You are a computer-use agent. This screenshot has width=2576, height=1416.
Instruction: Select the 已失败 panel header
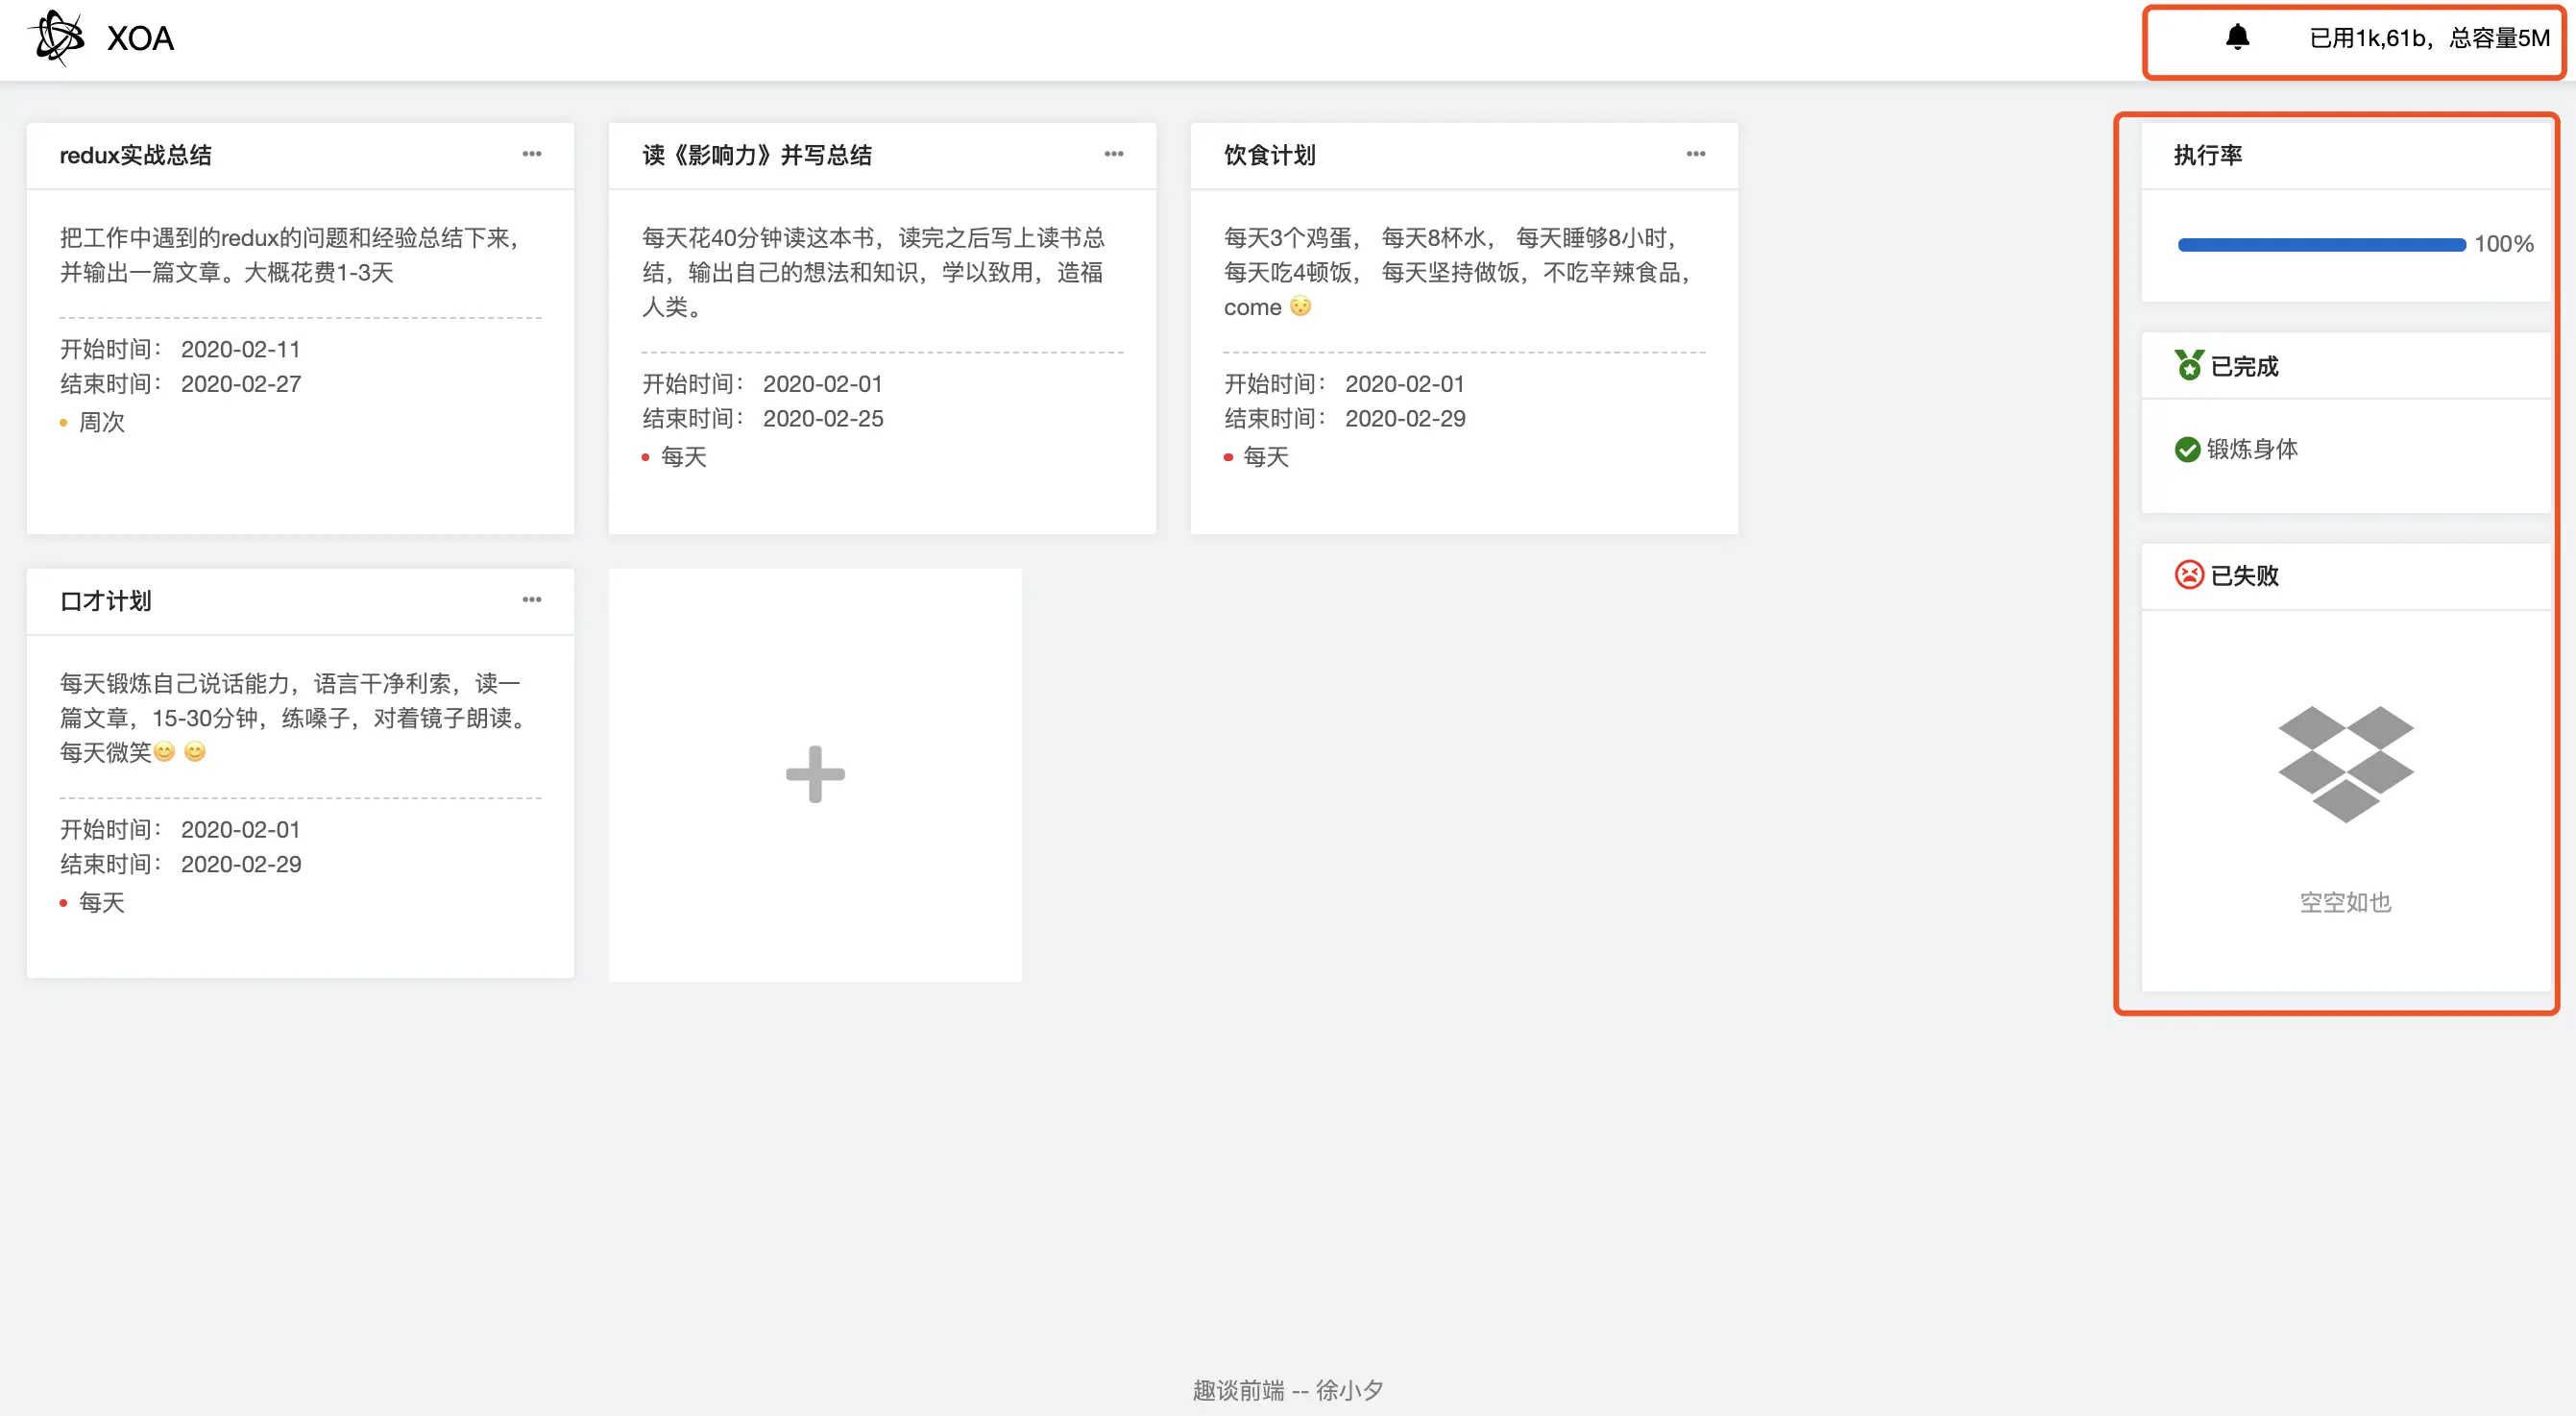[2244, 576]
